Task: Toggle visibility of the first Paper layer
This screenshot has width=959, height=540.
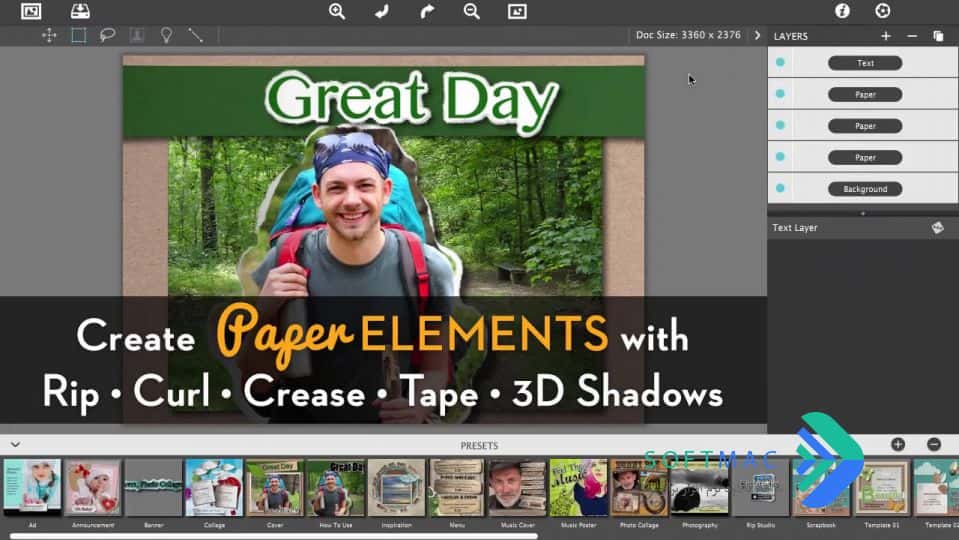Action: click(x=780, y=94)
